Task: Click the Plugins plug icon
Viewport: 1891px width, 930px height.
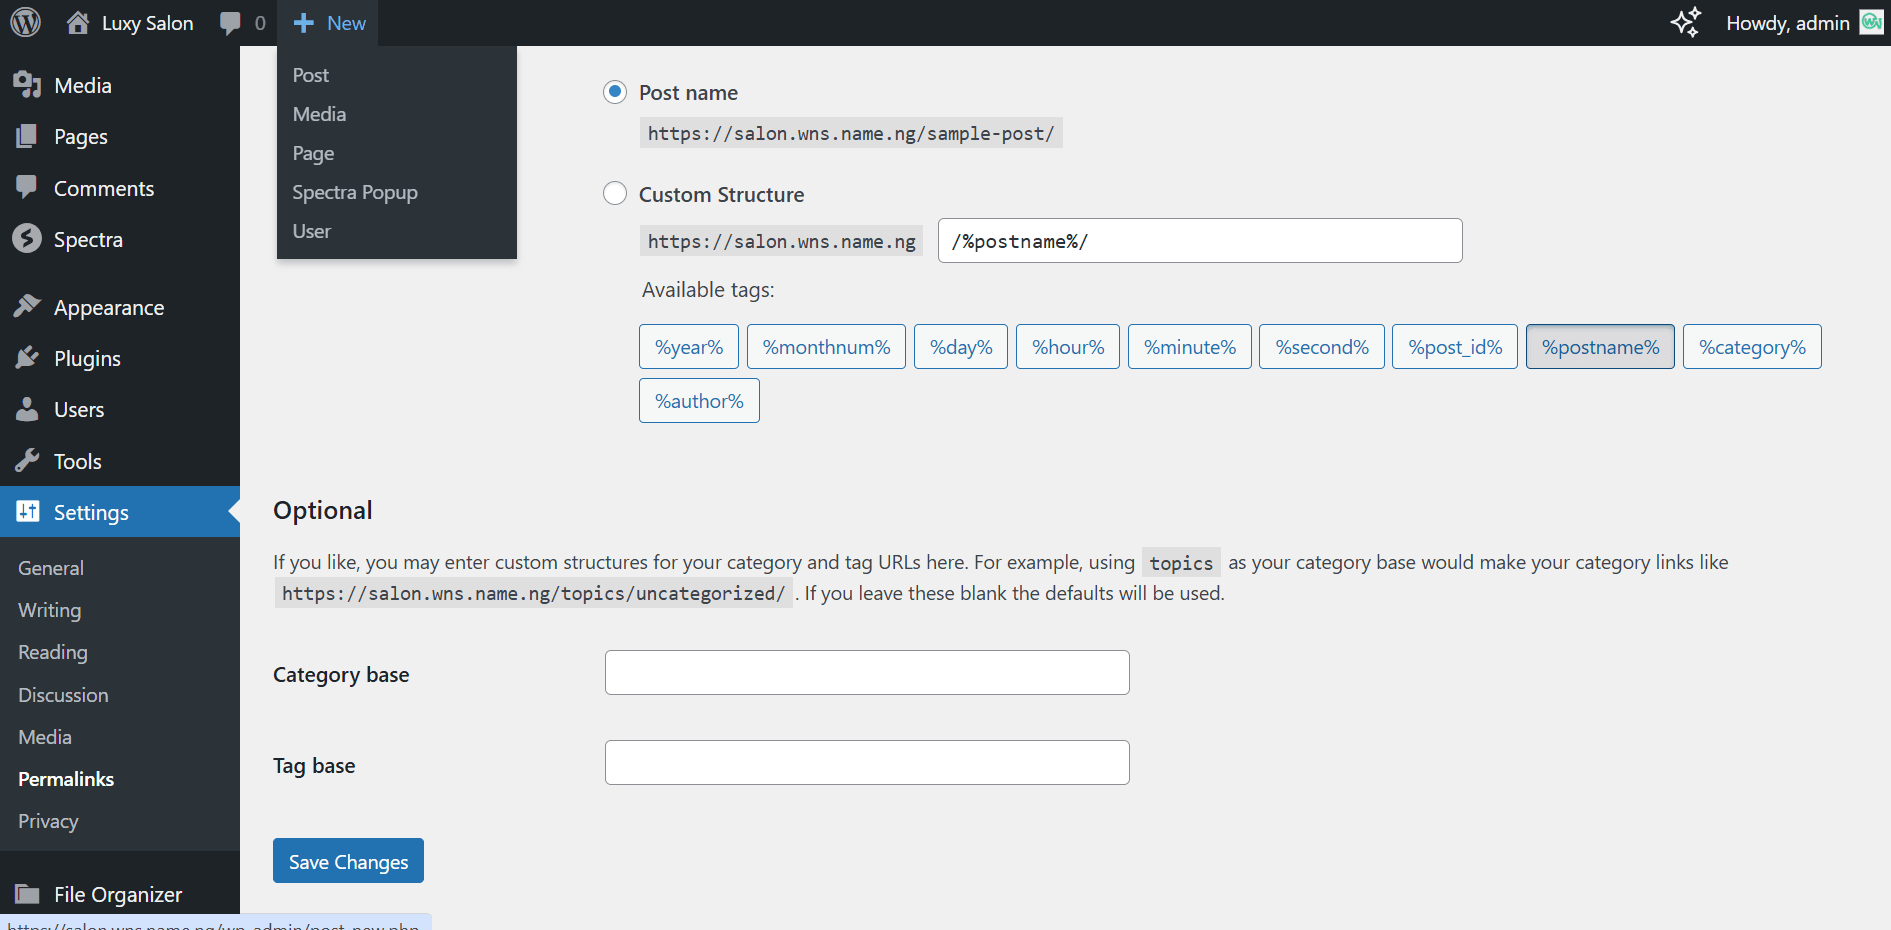Action: [27, 358]
